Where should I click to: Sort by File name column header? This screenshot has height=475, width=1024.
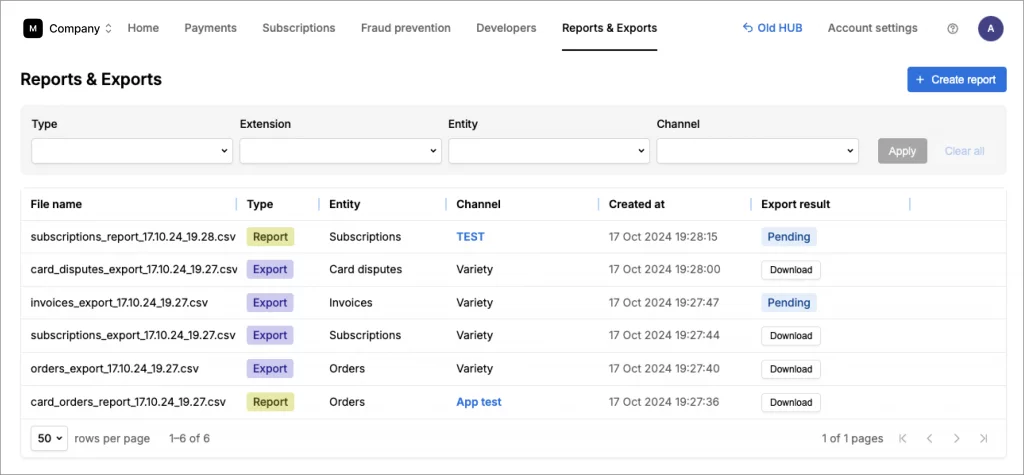[x=56, y=204]
